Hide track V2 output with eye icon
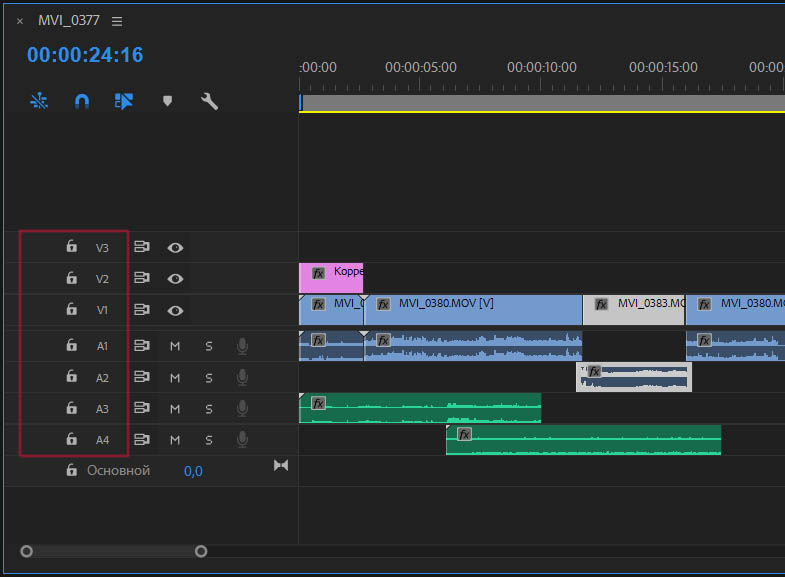This screenshot has width=785, height=577. [175, 279]
